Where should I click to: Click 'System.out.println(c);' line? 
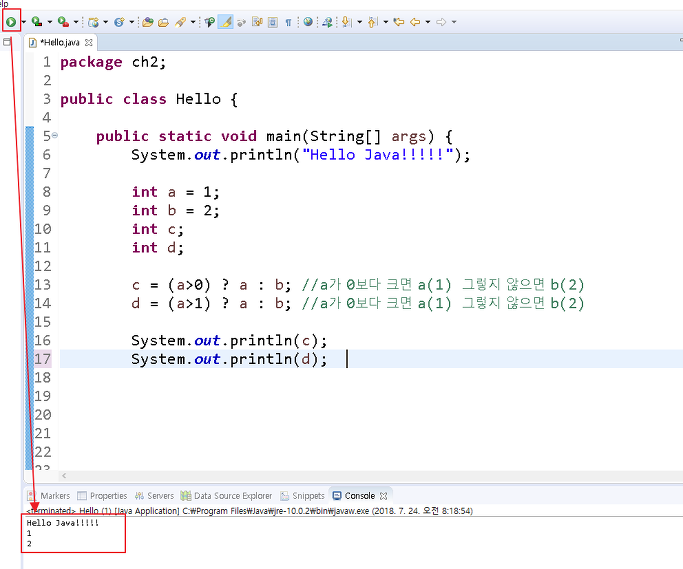tap(229, 341)
